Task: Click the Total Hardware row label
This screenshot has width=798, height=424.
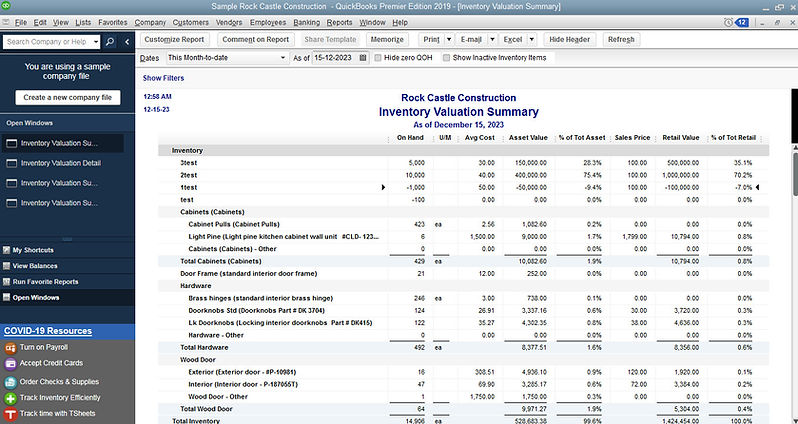Action: [204, 348]
